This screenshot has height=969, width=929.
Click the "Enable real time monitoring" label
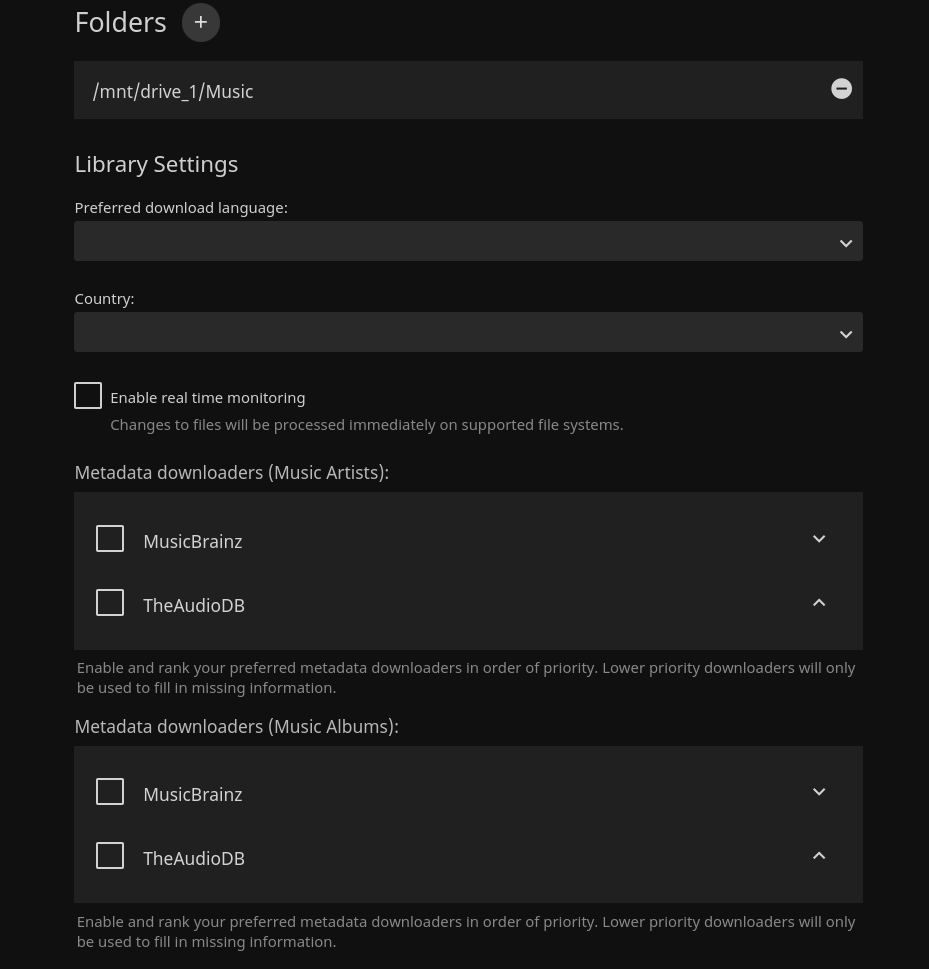click(x=207, y=397)
